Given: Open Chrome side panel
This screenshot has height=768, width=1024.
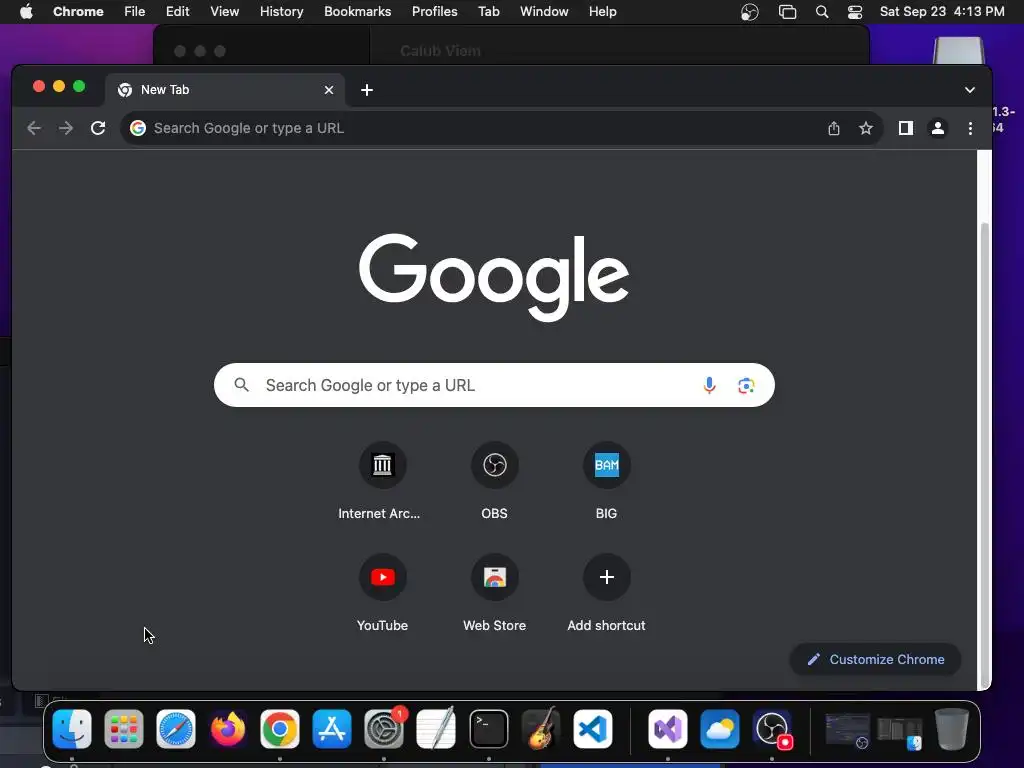Looking at the screenshot, I should 906,128.
